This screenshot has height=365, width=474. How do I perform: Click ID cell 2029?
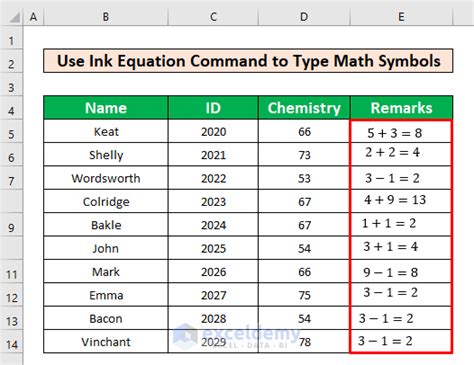(x=213, y=342)
